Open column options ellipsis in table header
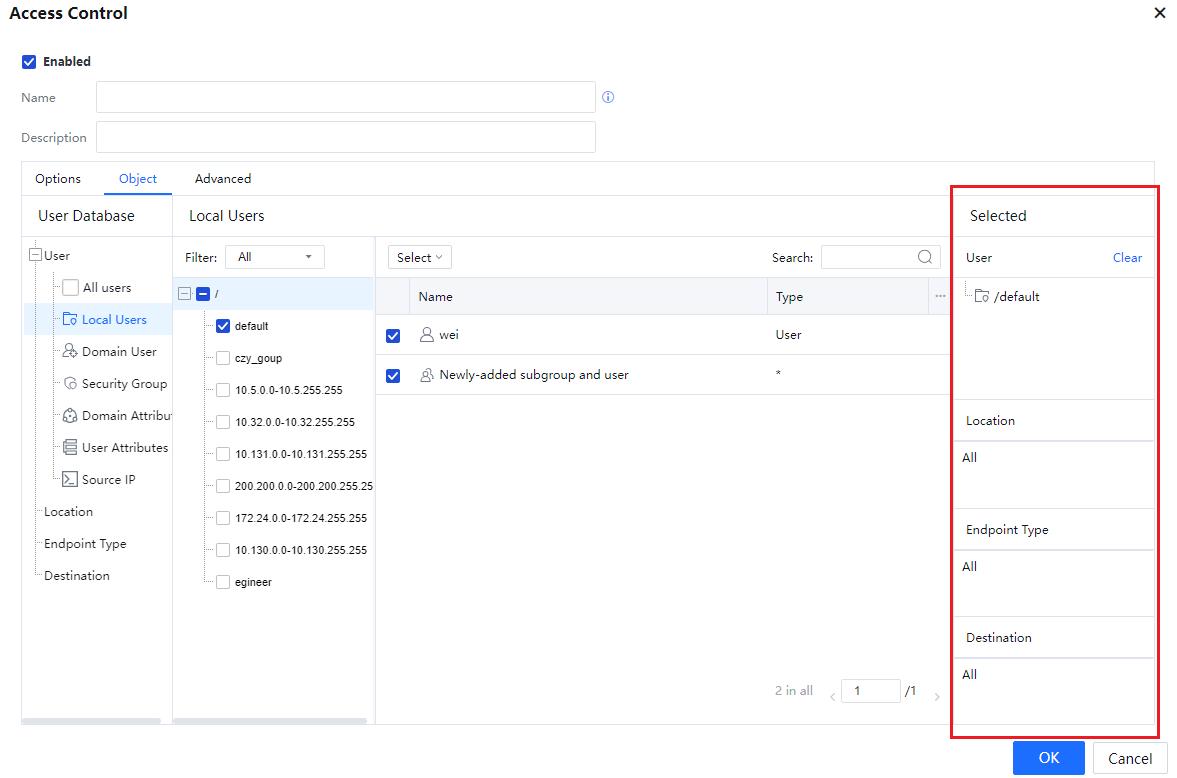This screenshot has width=1177, height=778. (x=940, y=297)
